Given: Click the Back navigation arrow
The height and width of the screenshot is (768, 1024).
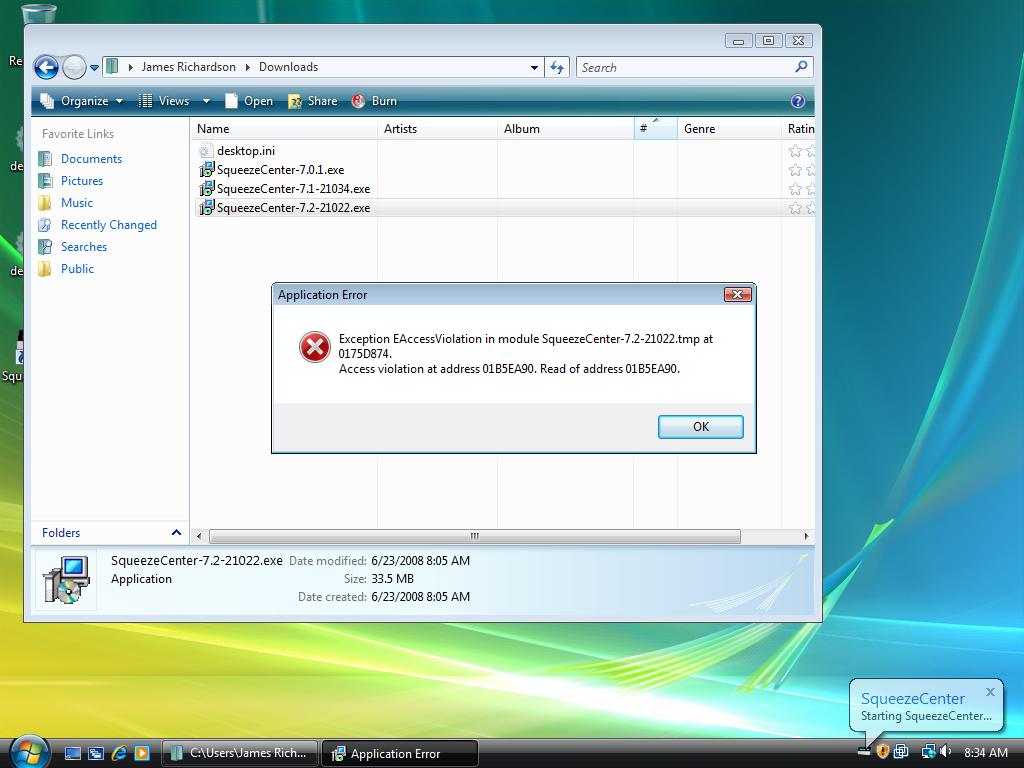Looking at the screenshot, I should tap(46, 67).
